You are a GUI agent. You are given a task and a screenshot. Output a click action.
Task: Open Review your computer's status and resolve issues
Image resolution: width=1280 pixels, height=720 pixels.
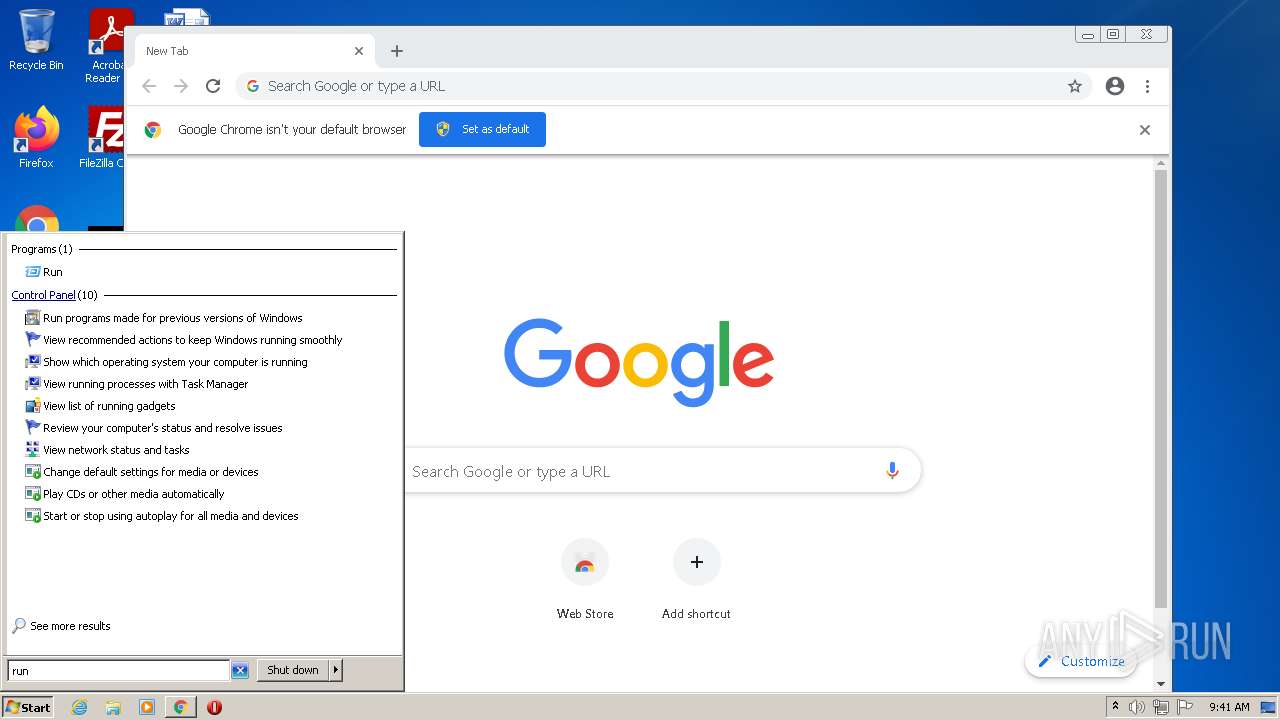pyautogui.click(x=154, y=428)
